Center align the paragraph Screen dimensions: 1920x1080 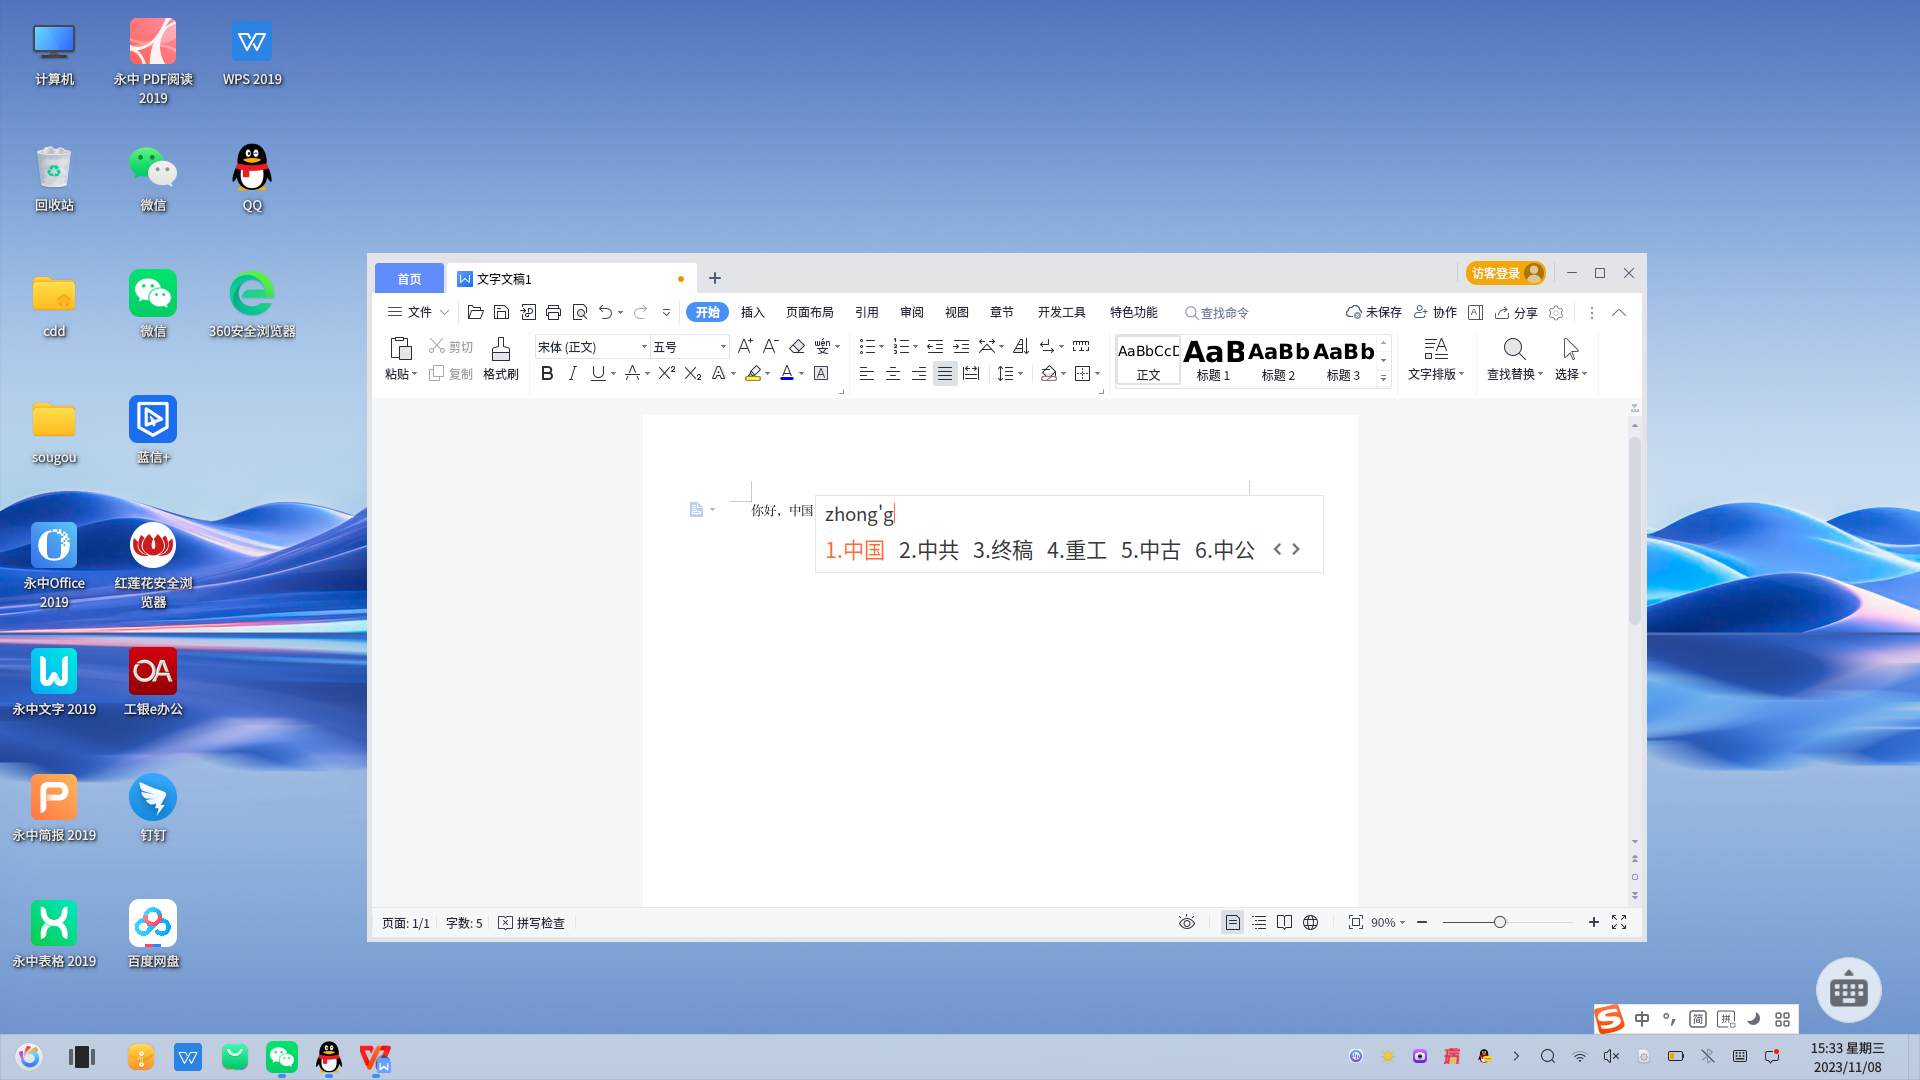(x=893, y=373)
